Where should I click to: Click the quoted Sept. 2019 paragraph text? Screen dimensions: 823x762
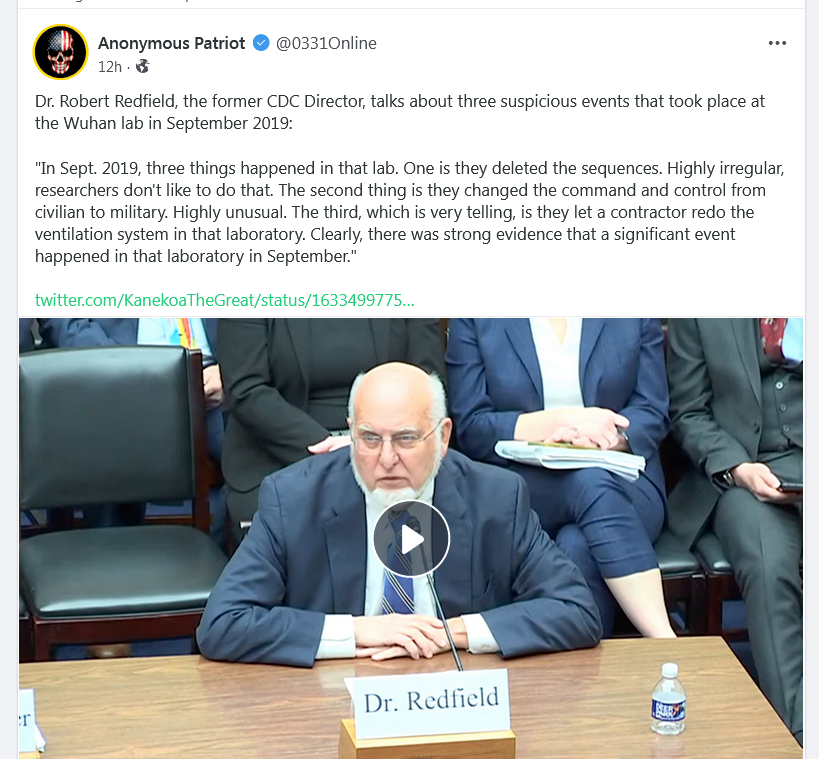[x=409, y=212]
